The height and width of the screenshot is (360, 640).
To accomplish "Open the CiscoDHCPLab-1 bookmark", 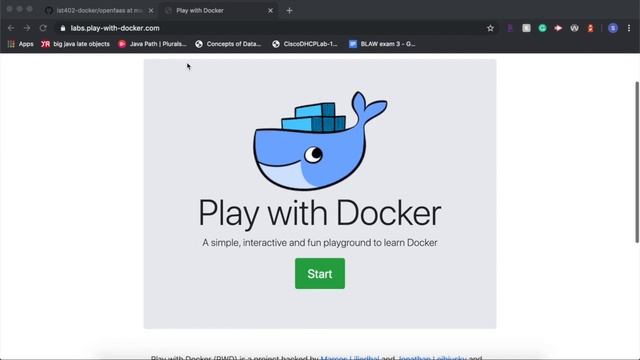I will 305,44.
